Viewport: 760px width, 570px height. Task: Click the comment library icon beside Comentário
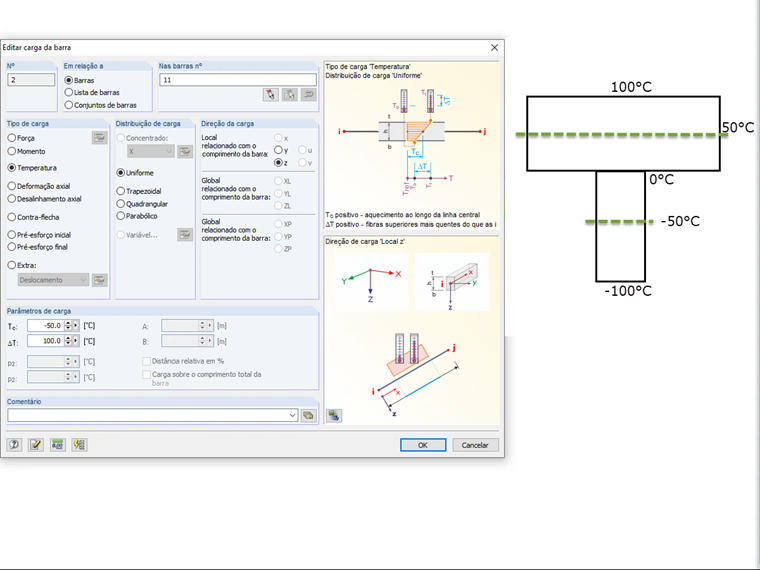pos(308,415)
